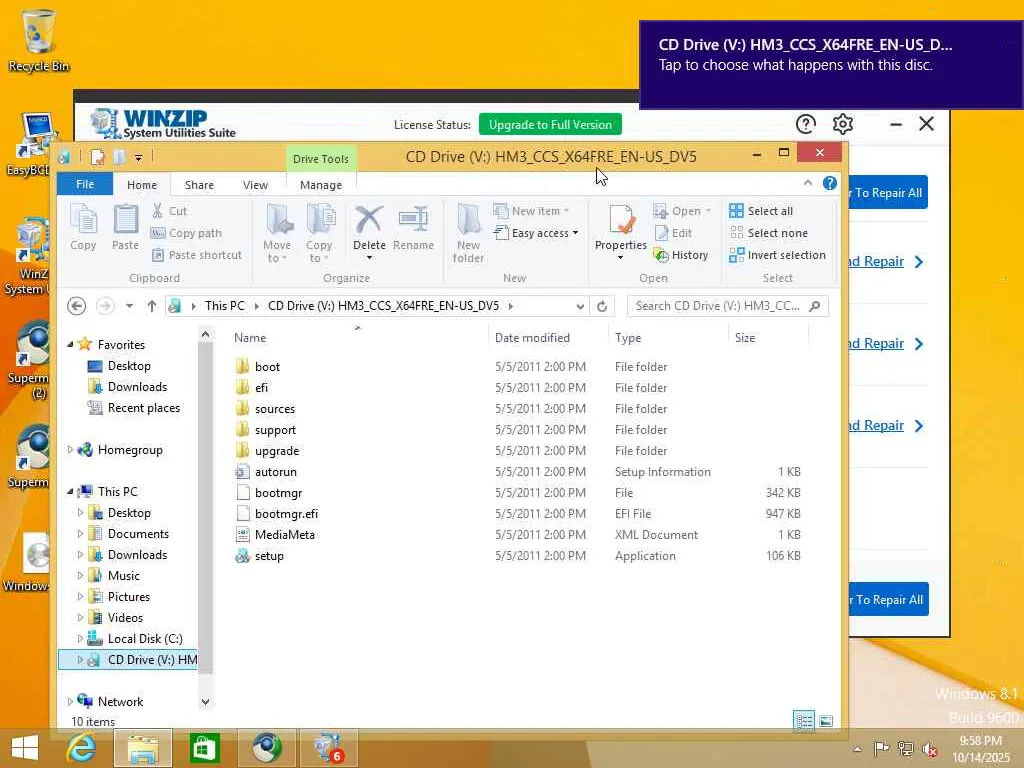
Task: Click the Delete X icon
Action: pyautogui.click(x=369, y=221)
